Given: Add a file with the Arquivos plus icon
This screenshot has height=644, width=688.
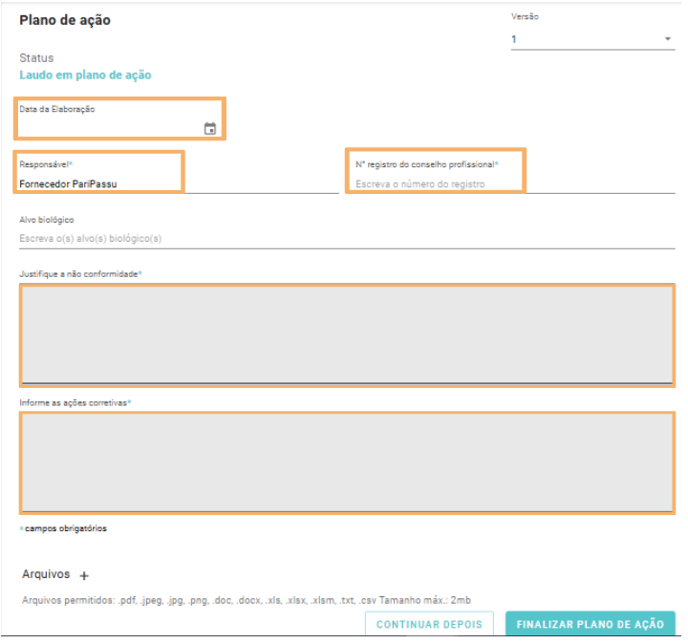Looking at the screenshot, I should [x=84, y=576].
